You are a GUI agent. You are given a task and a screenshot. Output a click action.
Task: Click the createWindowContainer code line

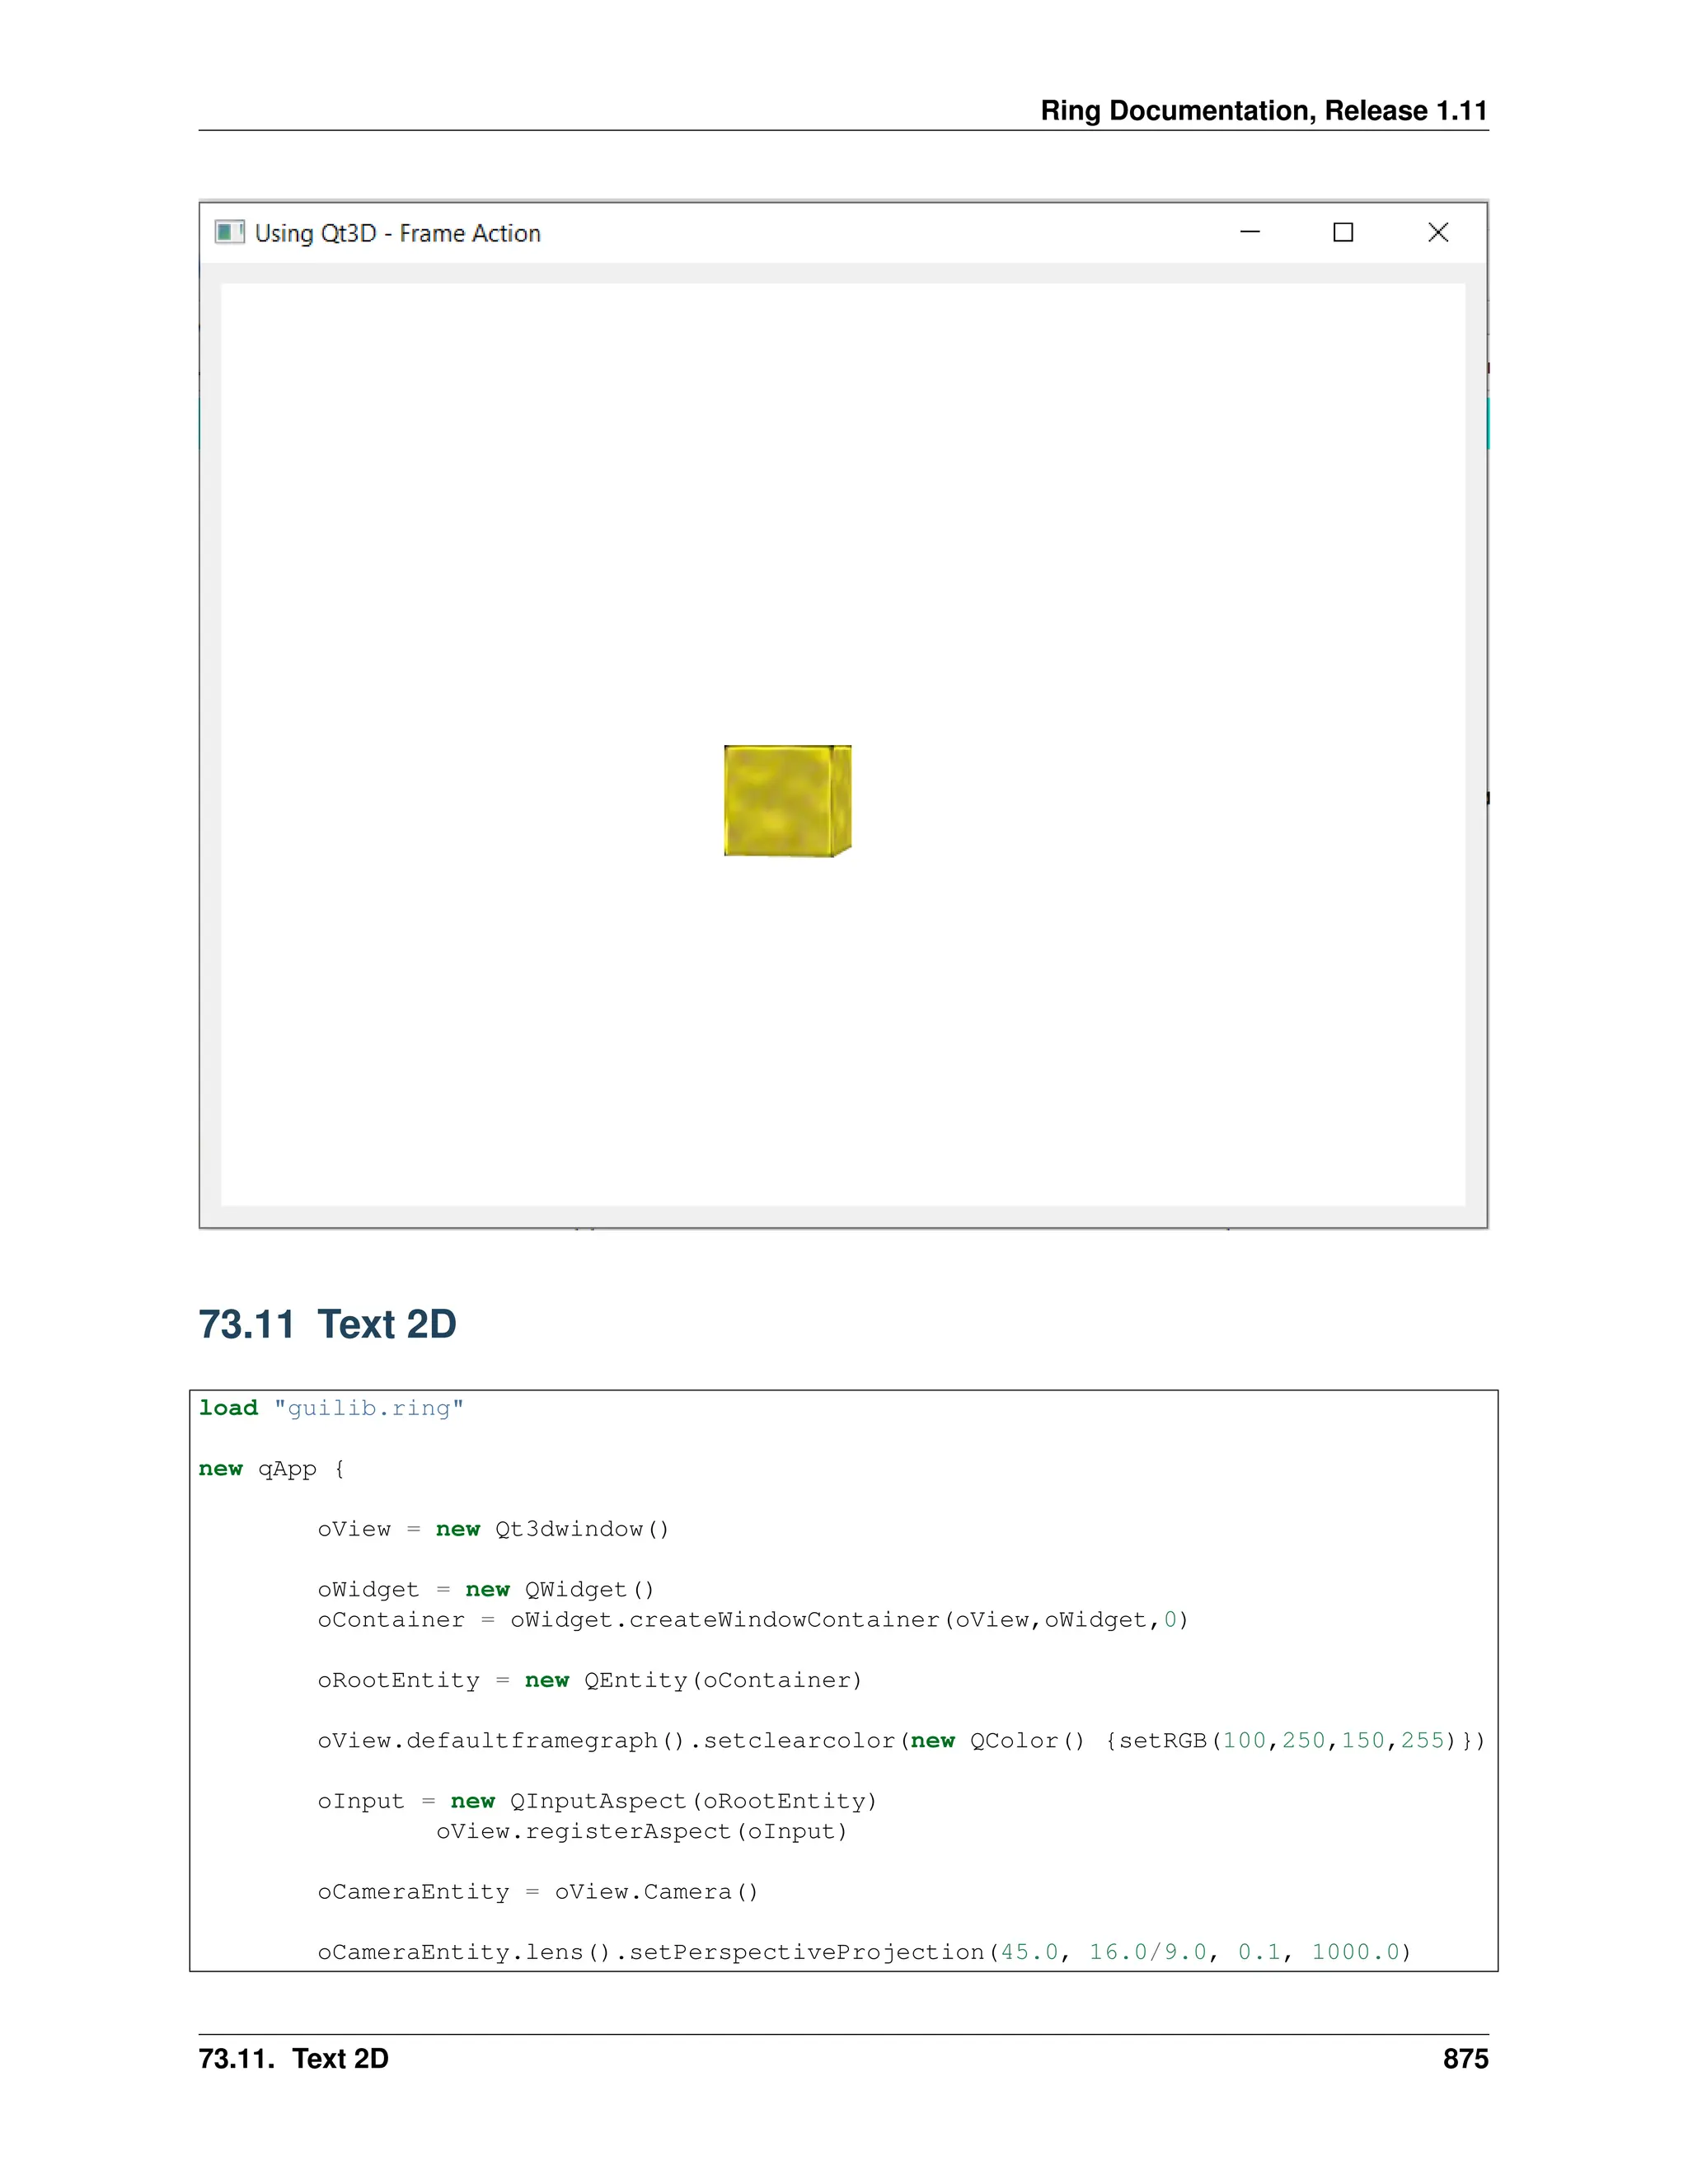(752, 1619)
